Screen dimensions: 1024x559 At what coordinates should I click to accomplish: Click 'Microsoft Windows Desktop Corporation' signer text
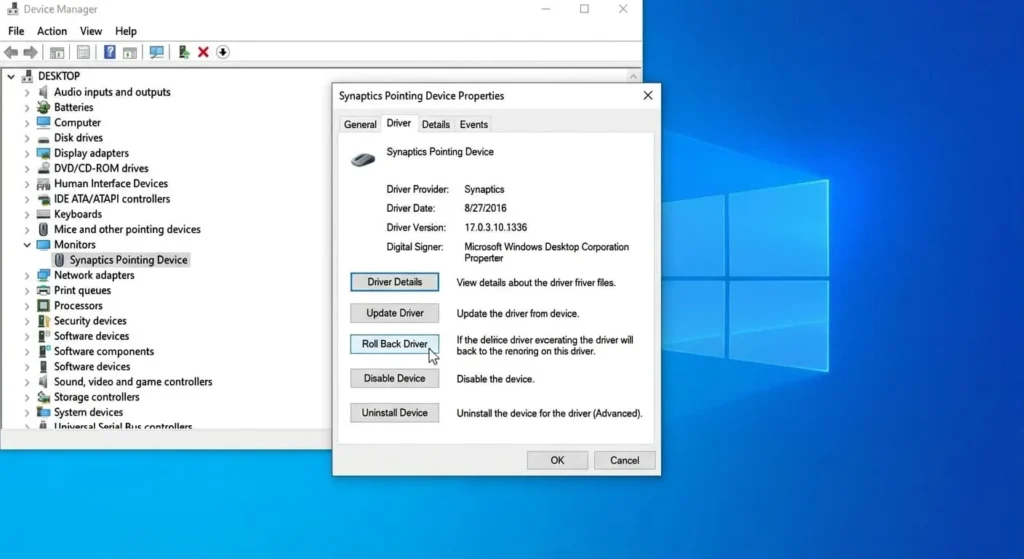pyautogui.click(x=547, y=247)
